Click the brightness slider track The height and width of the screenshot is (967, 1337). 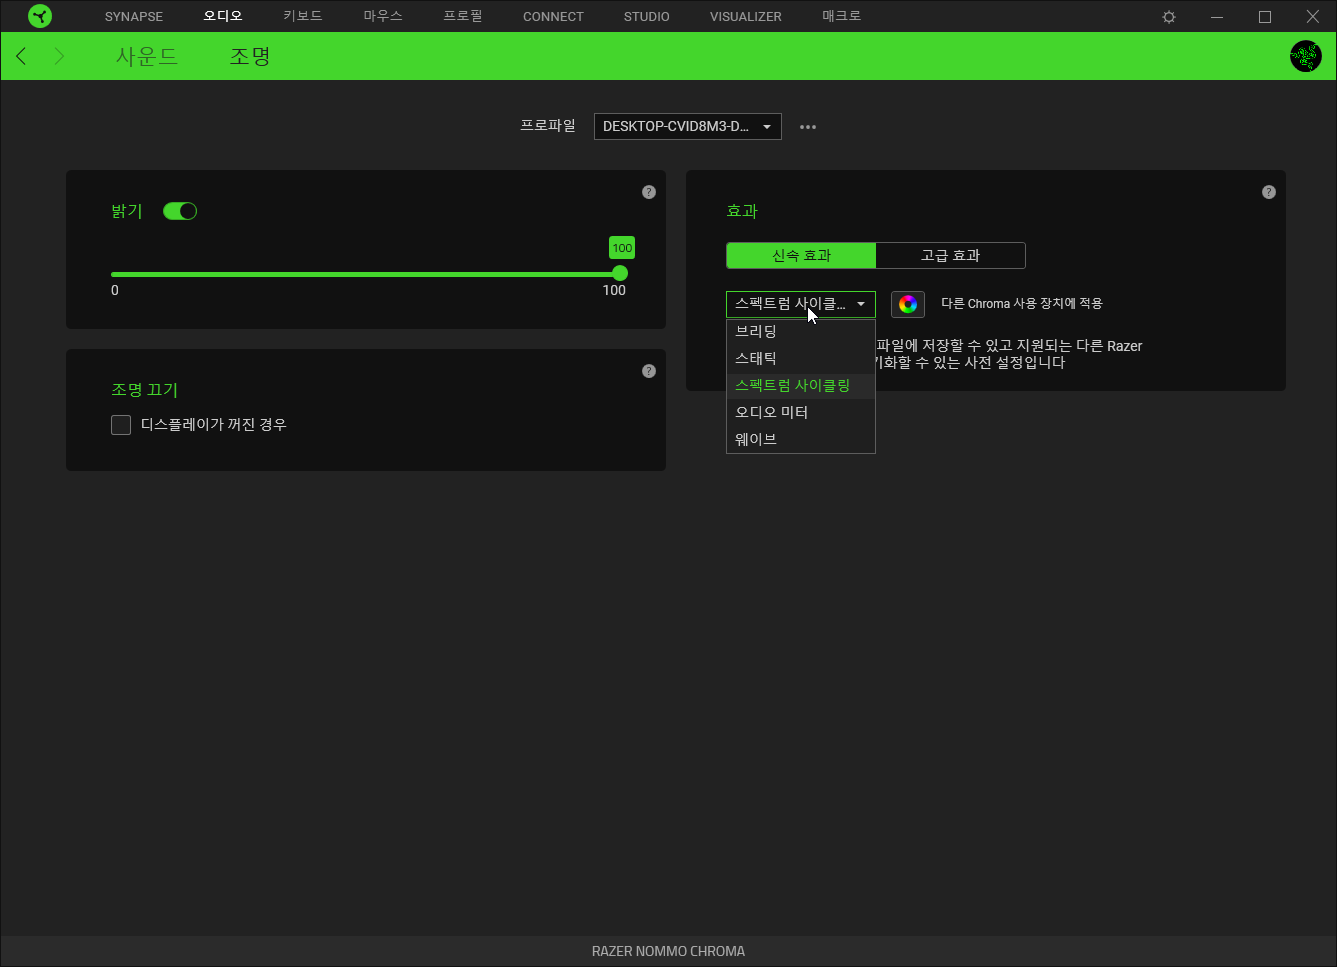(366, 274)
